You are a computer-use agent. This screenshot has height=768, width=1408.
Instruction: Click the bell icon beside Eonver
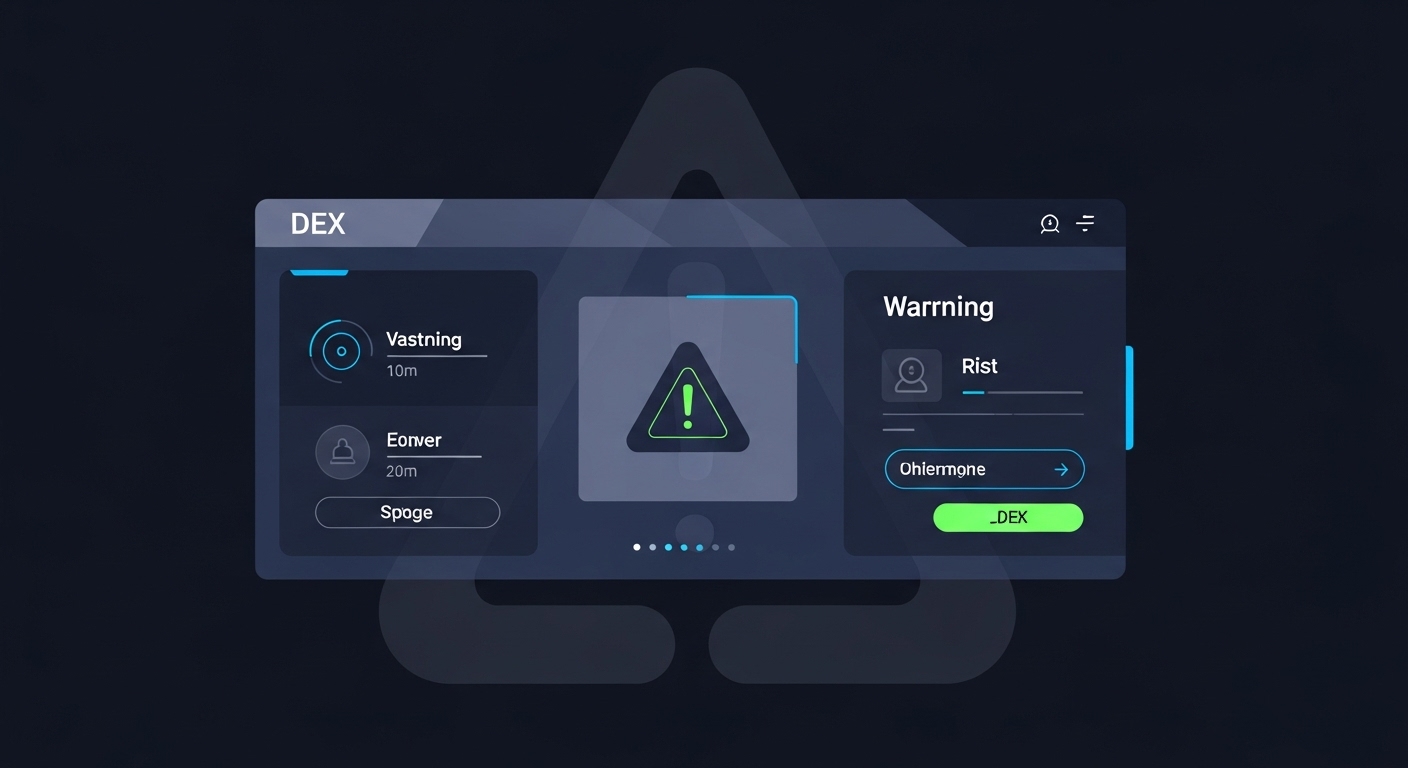[x=342, y=452]
